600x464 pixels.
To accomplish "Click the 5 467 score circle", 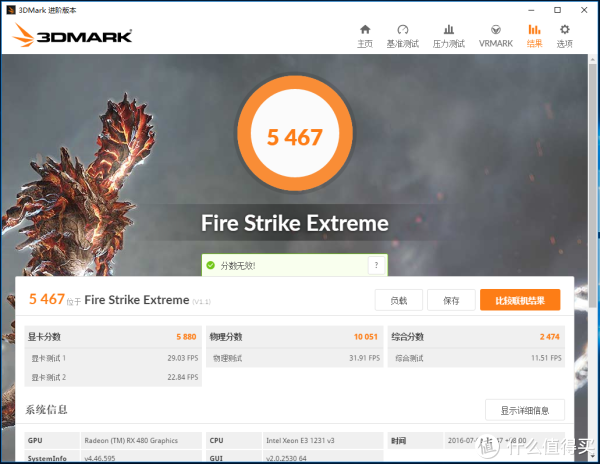I will 295,133.
